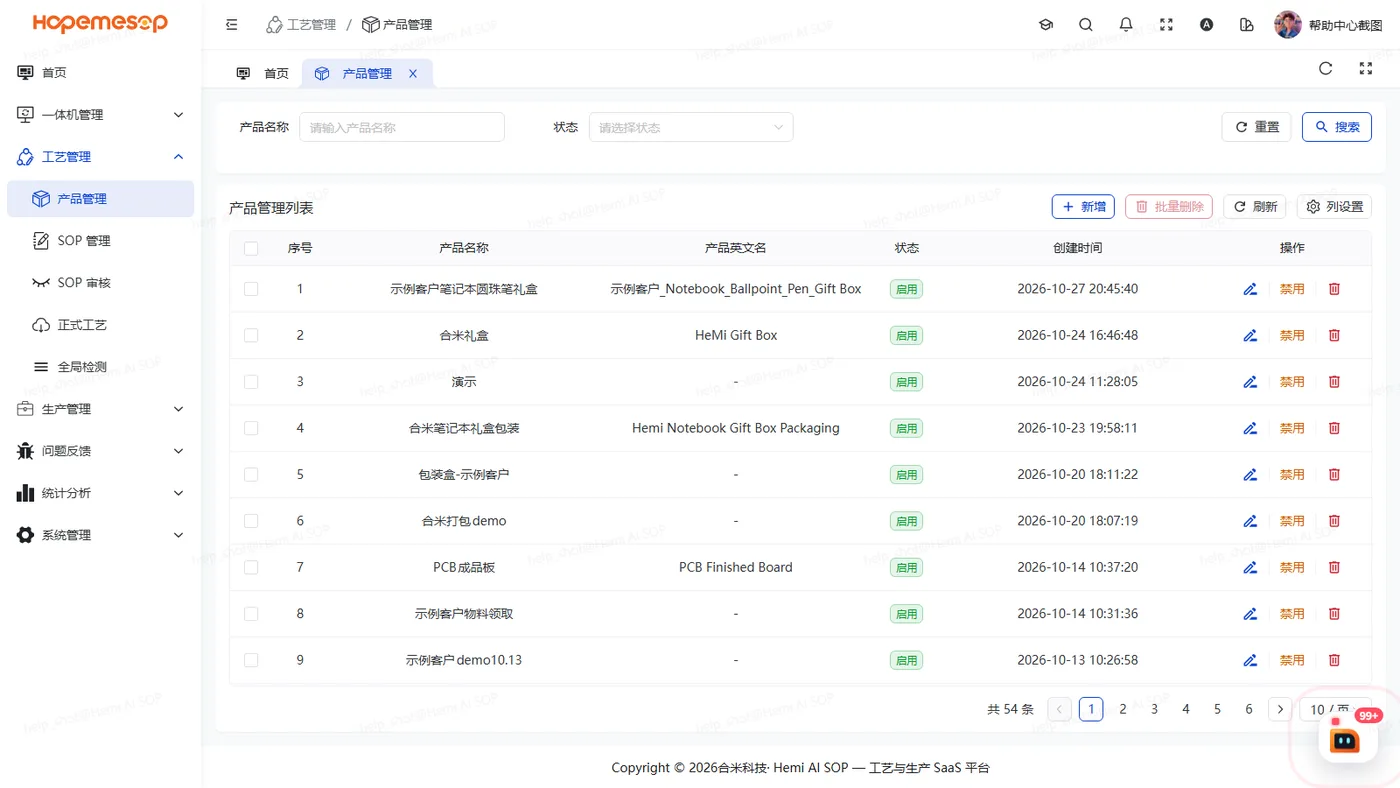The image size is (1400, 788).
Task: Toggle fullscreen icon in top header
Action: pos(1166,25)
